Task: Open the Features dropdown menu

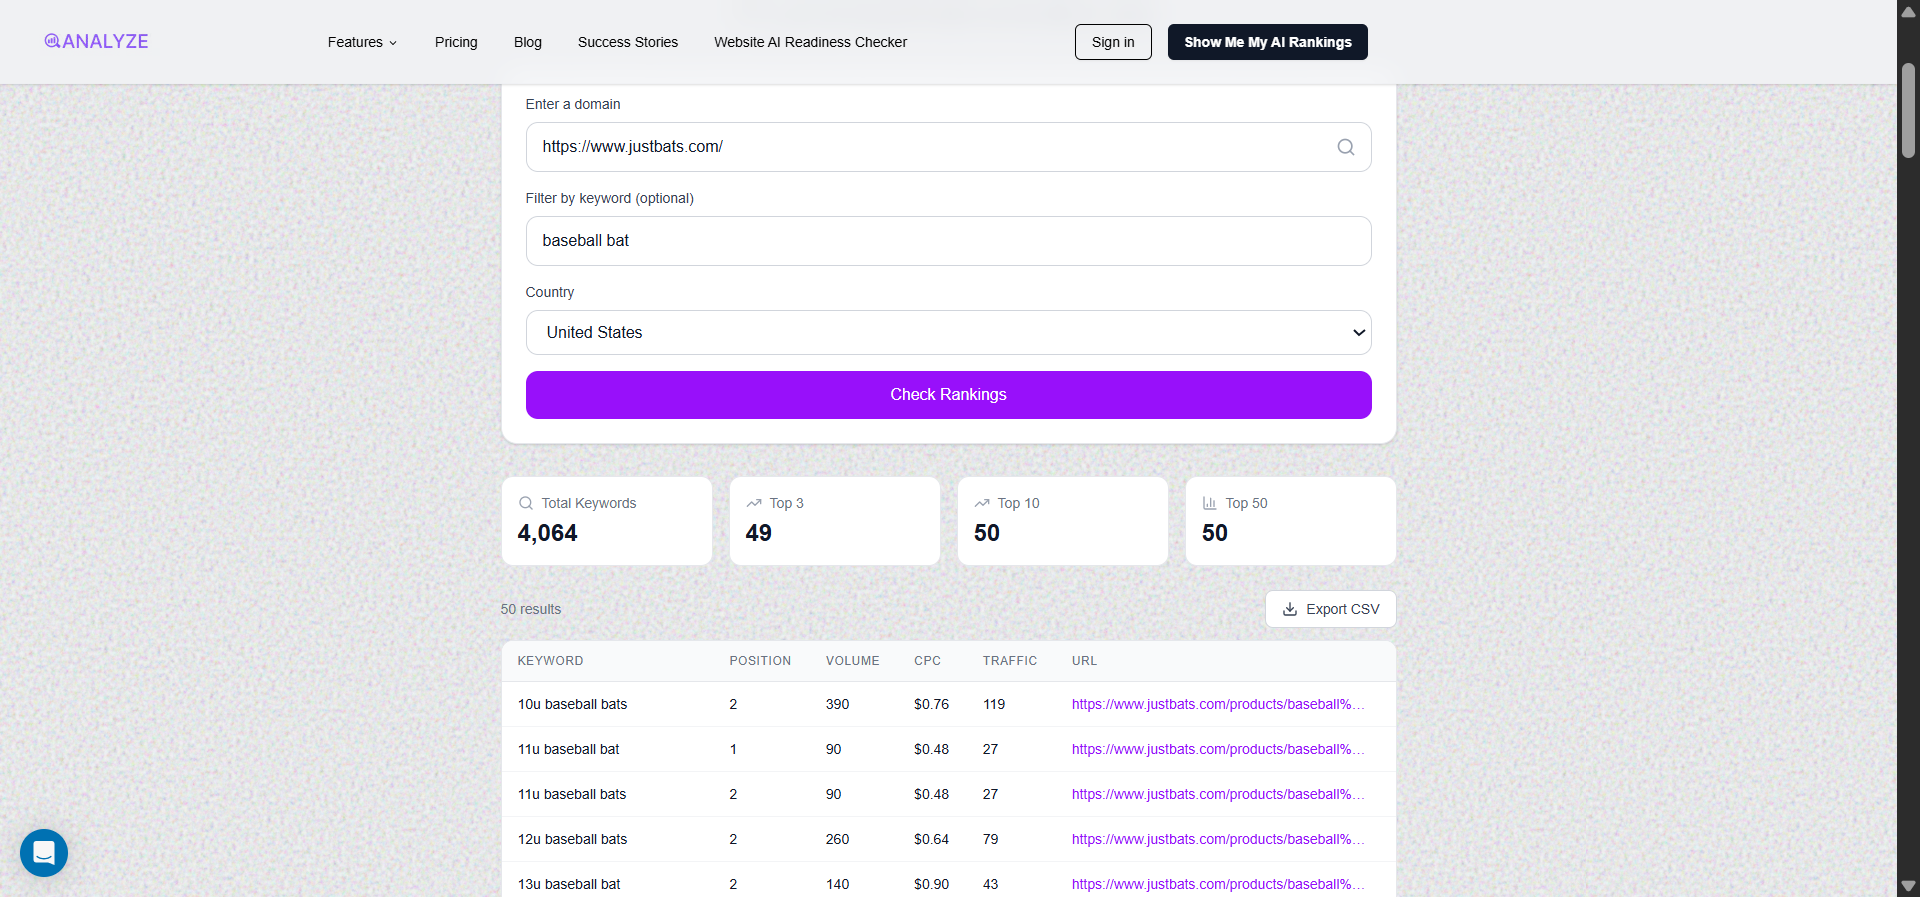Action: [x=362, y=42]
